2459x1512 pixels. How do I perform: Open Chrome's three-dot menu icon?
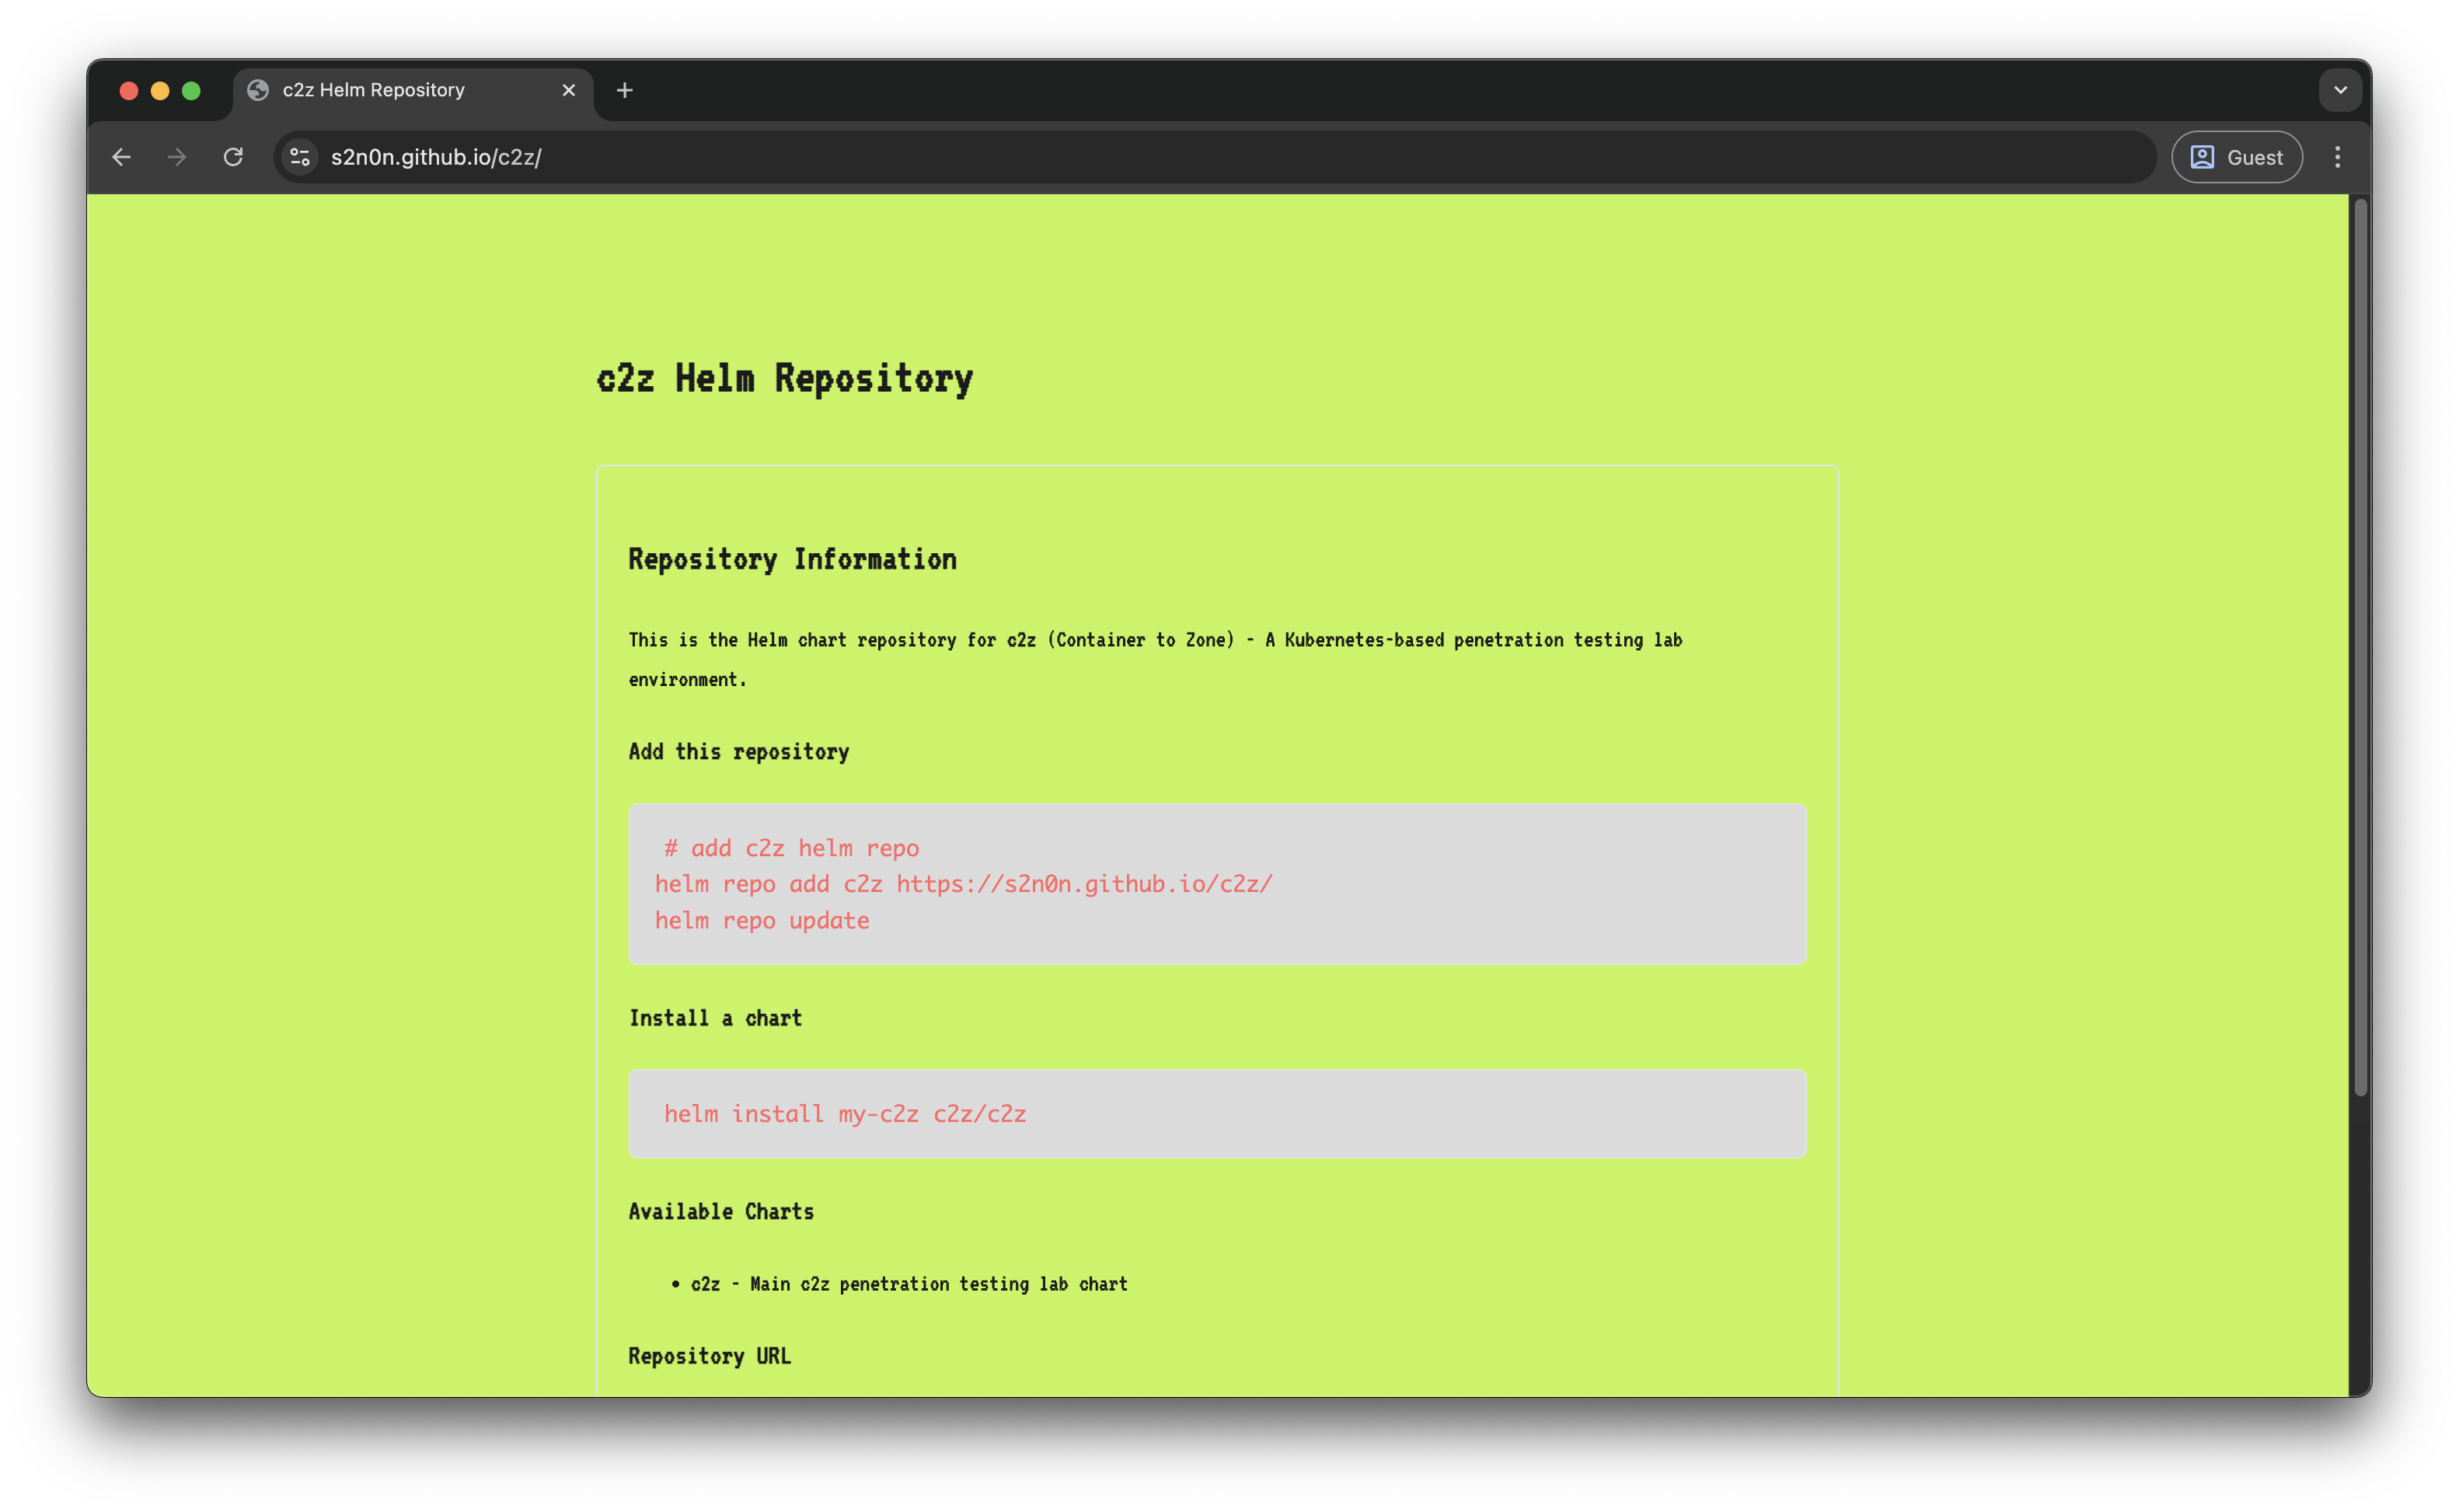[2337, 157]
